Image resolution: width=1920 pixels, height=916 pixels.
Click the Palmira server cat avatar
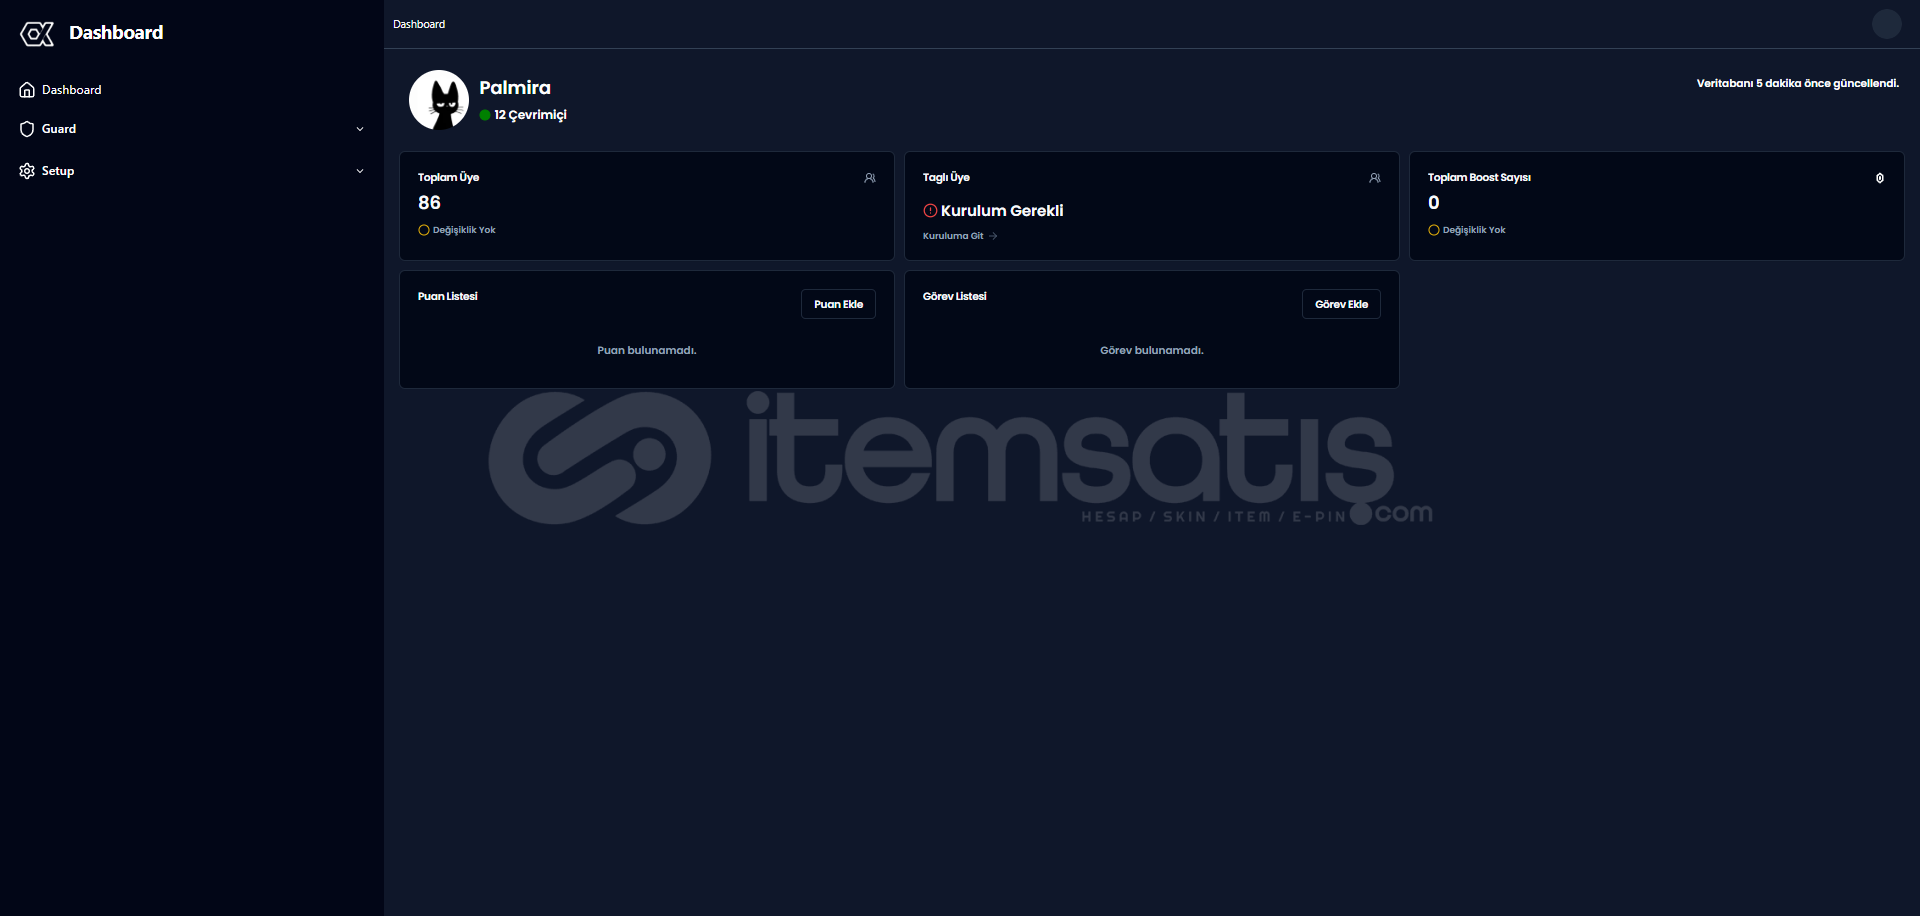pos(439,100)
